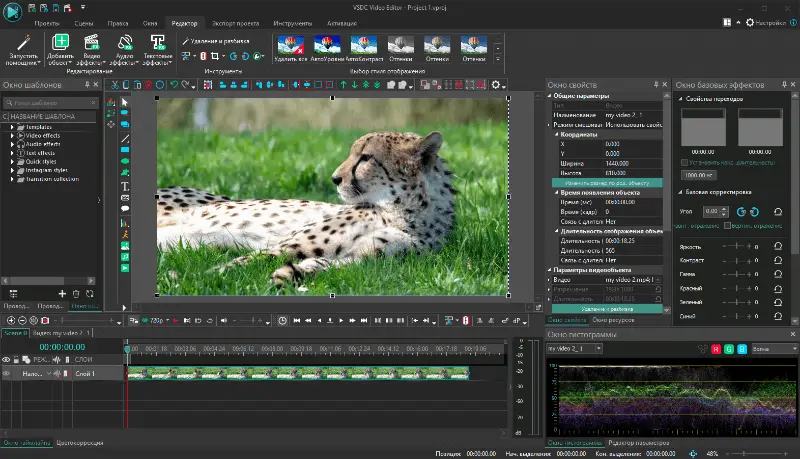Collapse the Базовая корректировка section

pyautogui.click(x=681, y=192)
